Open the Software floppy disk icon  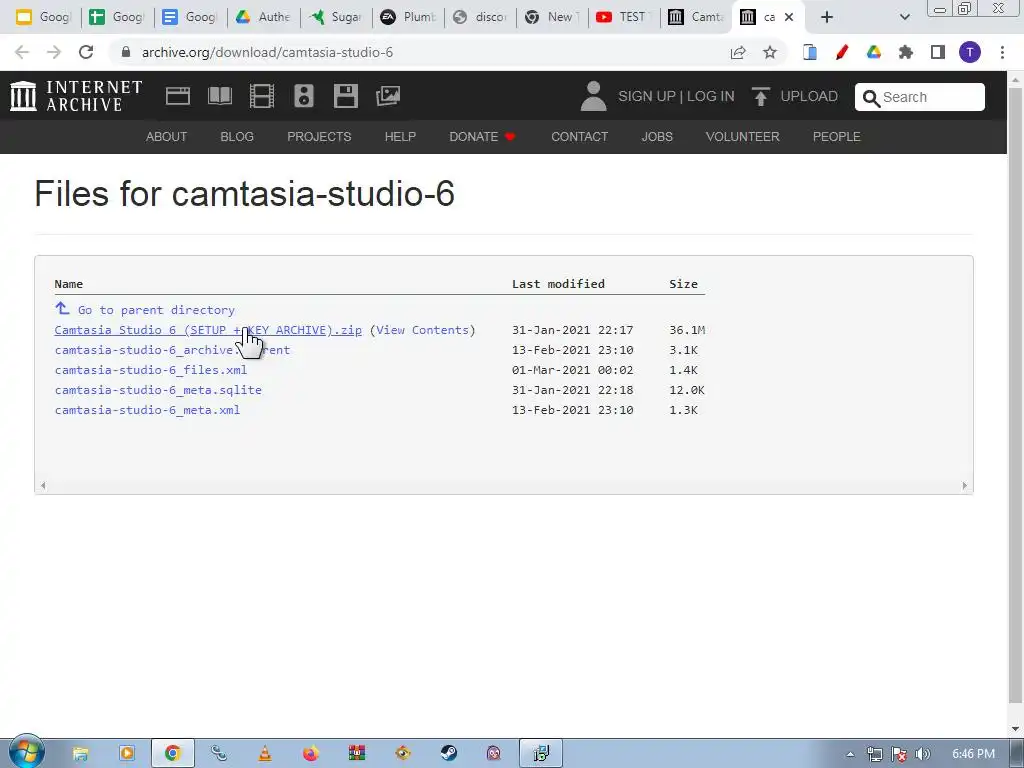point(345,96)
